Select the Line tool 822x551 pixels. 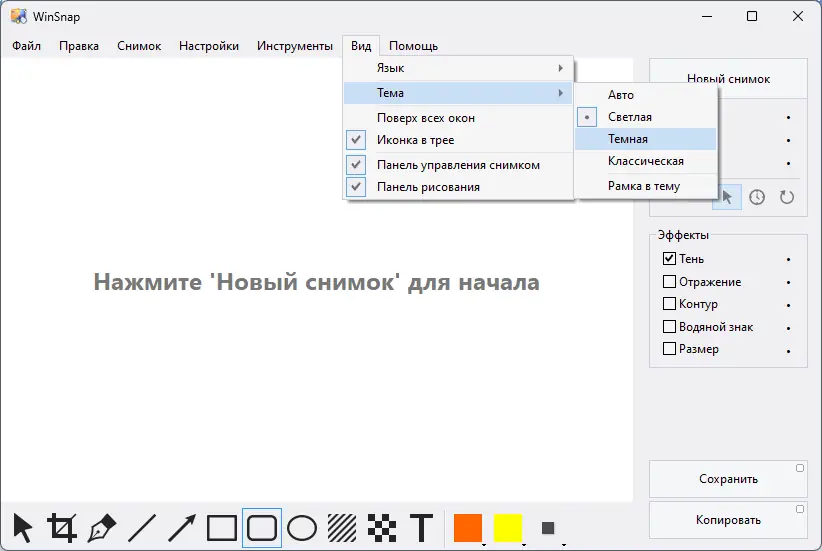click(x=142, y=527)
